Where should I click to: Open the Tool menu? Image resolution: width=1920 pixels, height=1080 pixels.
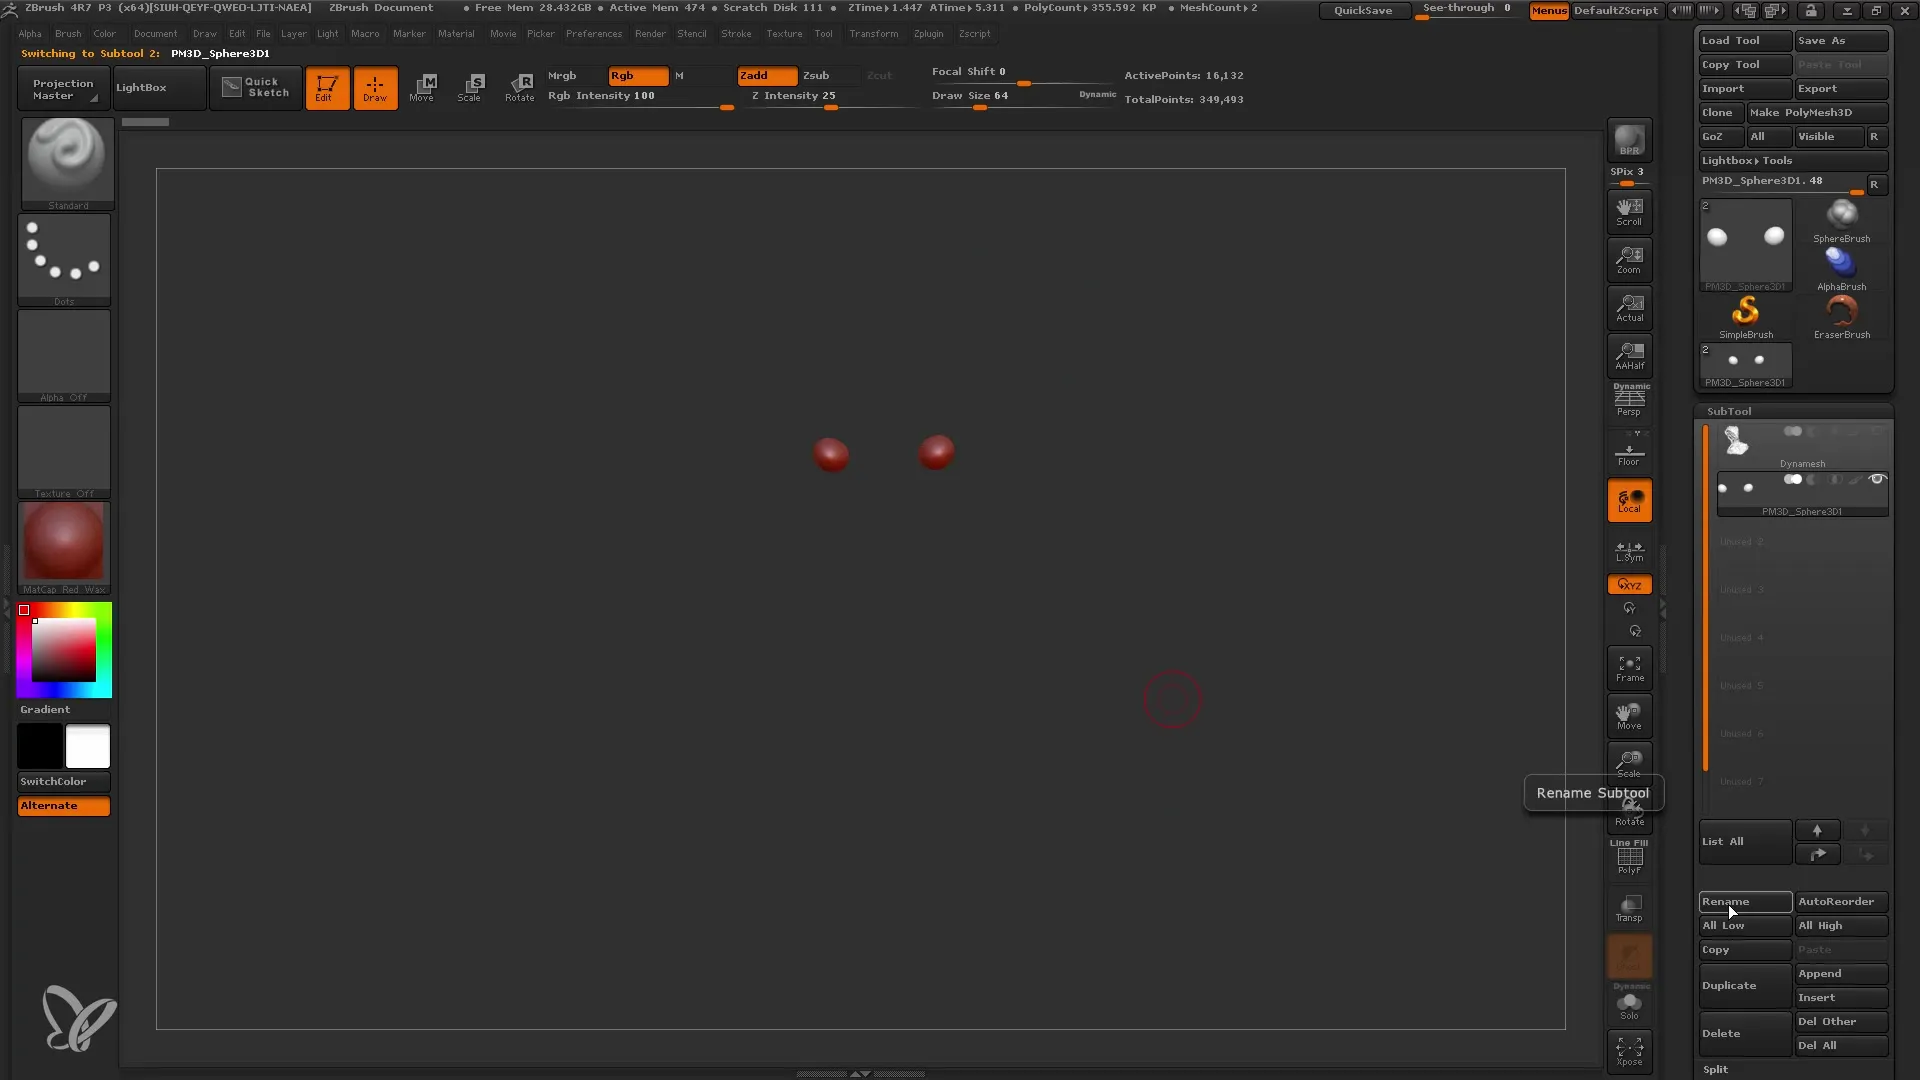[823, 34]
